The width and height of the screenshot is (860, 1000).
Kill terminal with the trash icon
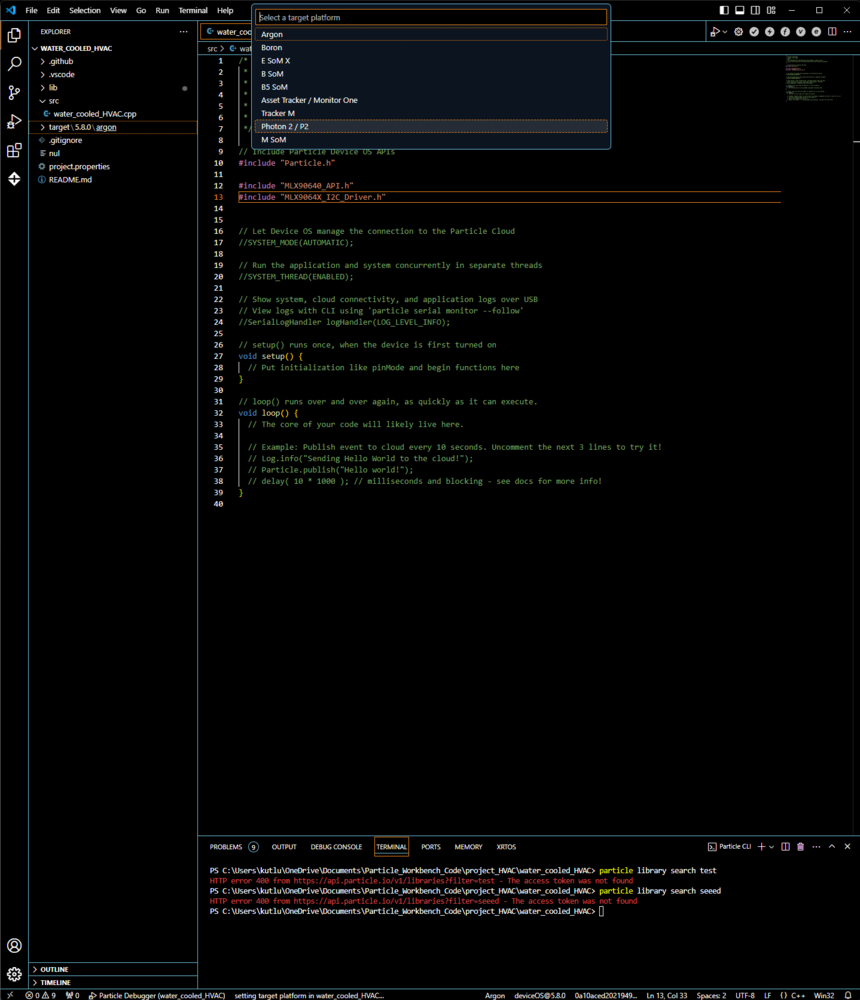[x=800, y=847]
